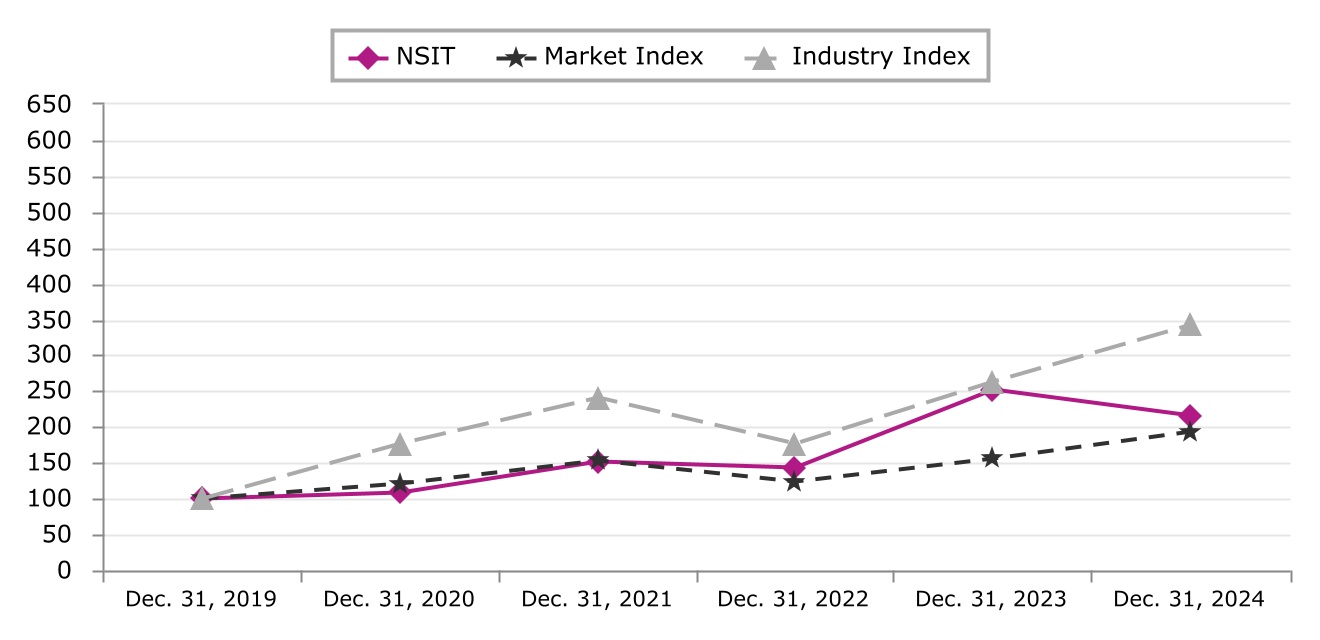
Task: Click the Industry Index triangle at Dec. 31, 2024
Action: click(x=1190, y=325)
